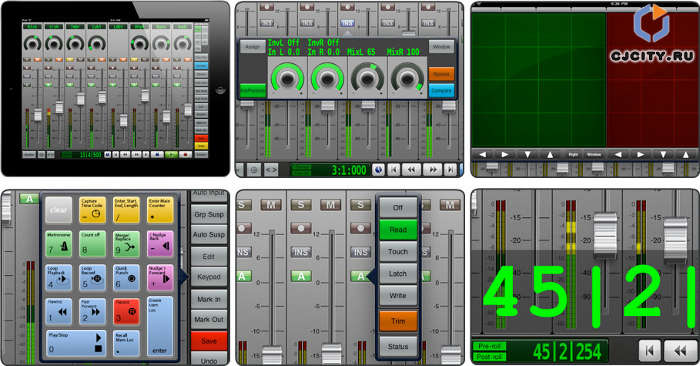Screen dimensions: 700x366
Task: Enable Post-roll in counter panel
Action: (x=490, y=356)
